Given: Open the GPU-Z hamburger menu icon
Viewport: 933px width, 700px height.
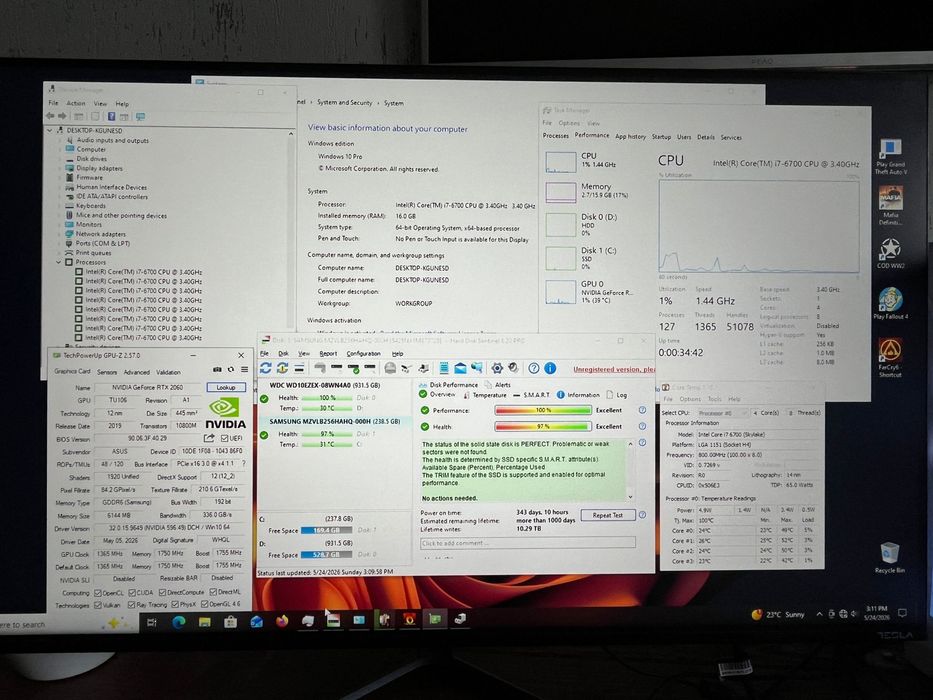Looking at the screenshot, I should coord(244,370).
